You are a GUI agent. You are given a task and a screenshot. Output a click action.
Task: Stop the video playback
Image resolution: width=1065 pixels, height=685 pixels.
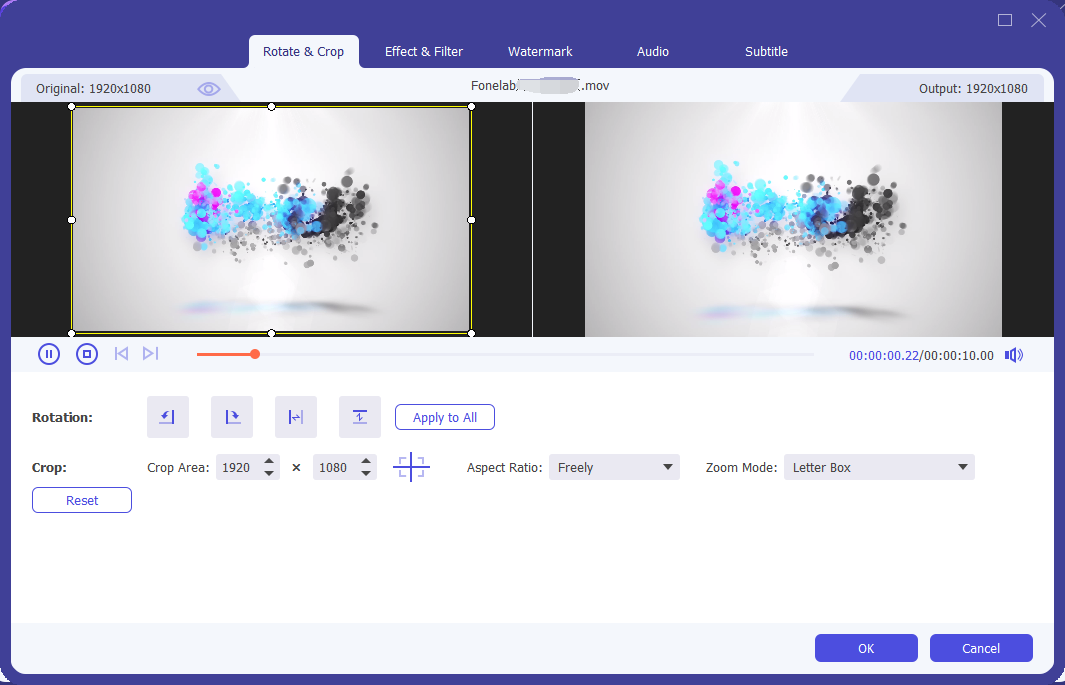86,353
